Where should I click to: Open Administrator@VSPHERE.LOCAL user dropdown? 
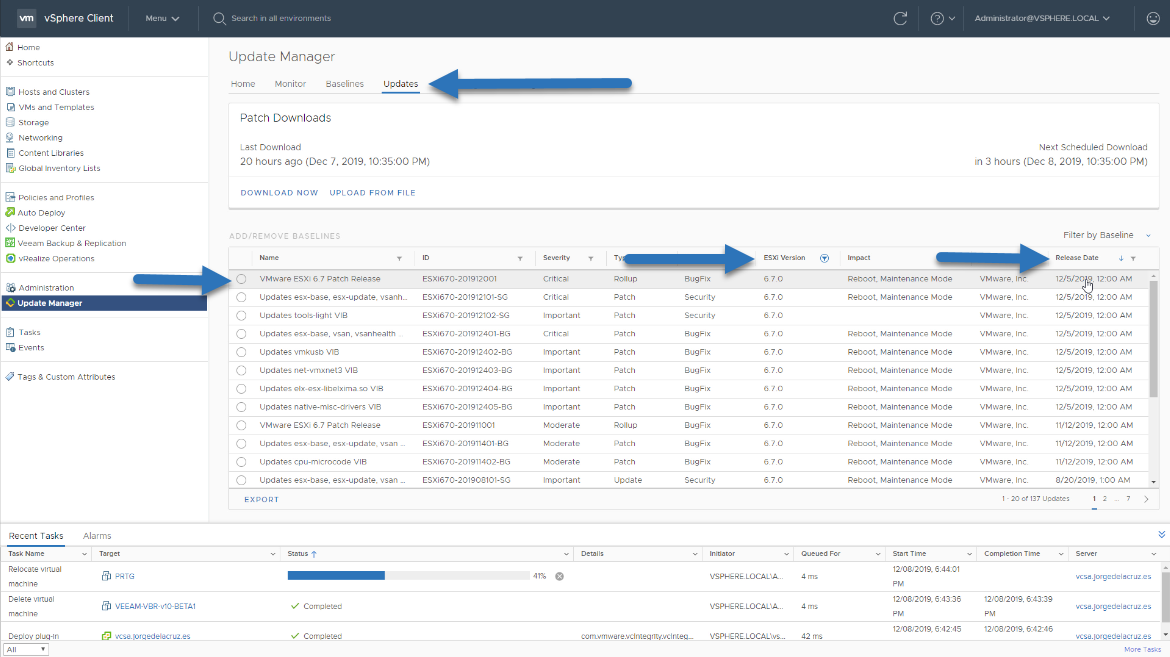click(1042, 19)
